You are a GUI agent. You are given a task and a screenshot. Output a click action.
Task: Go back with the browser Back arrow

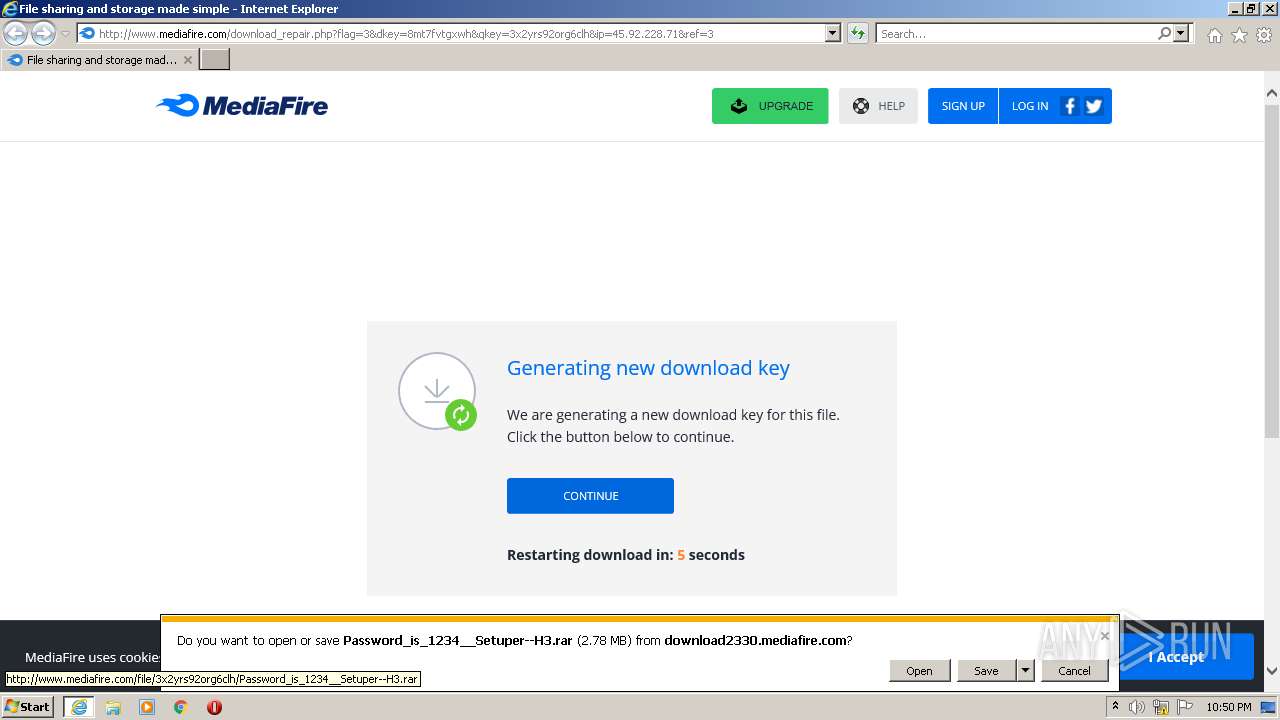pos(16,34)
